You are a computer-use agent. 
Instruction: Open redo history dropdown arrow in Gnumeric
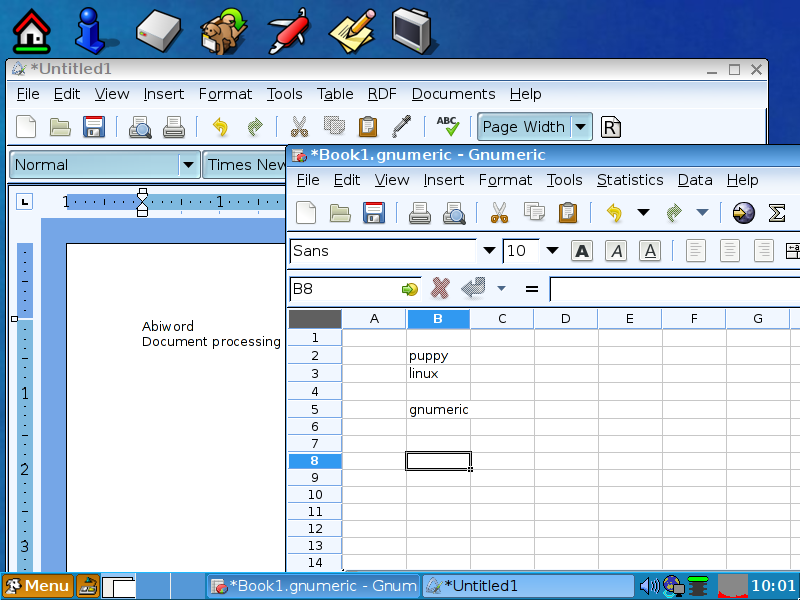[703, 212]
